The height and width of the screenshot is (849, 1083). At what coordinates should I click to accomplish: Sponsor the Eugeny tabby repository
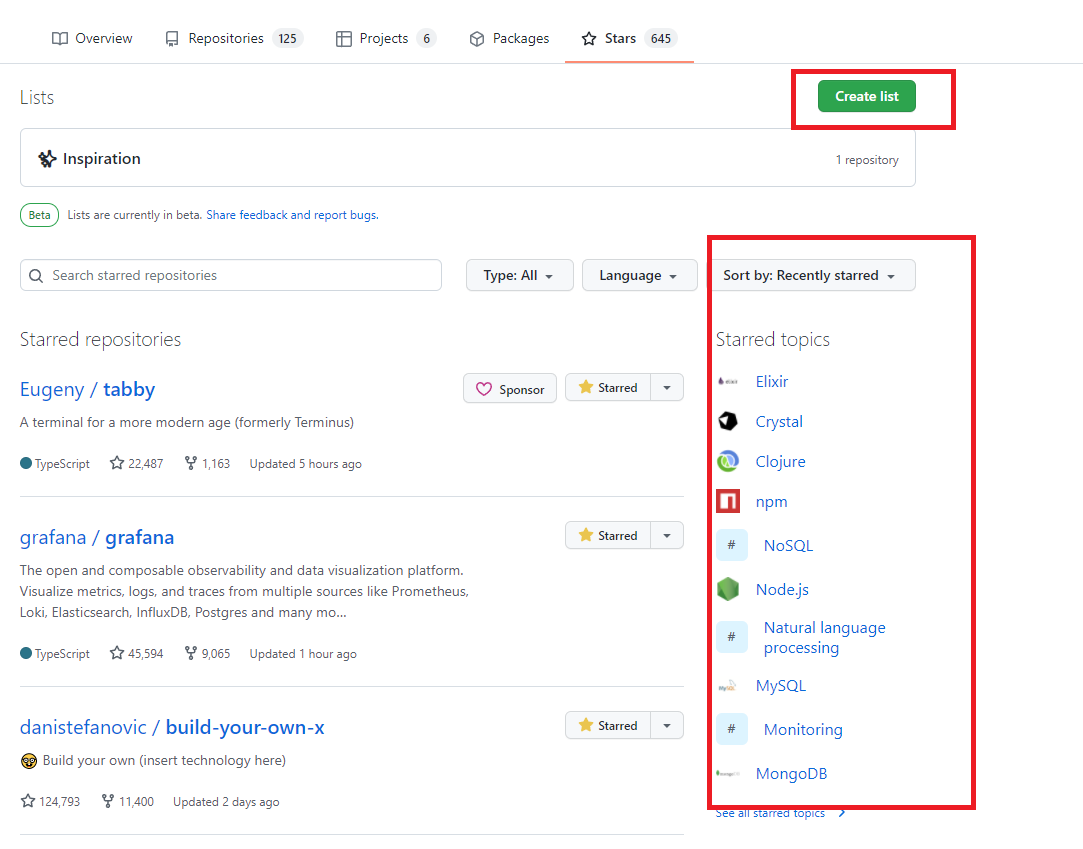point(510,389)
